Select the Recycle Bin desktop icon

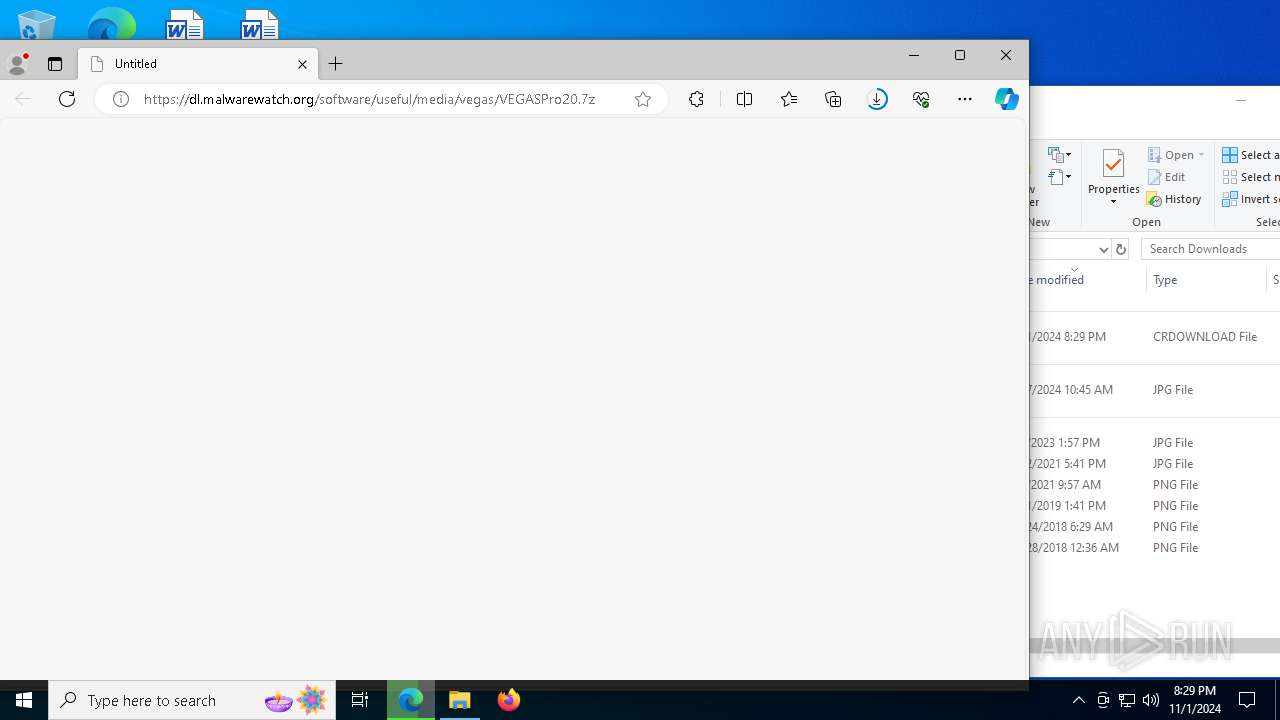coord(37,23)
